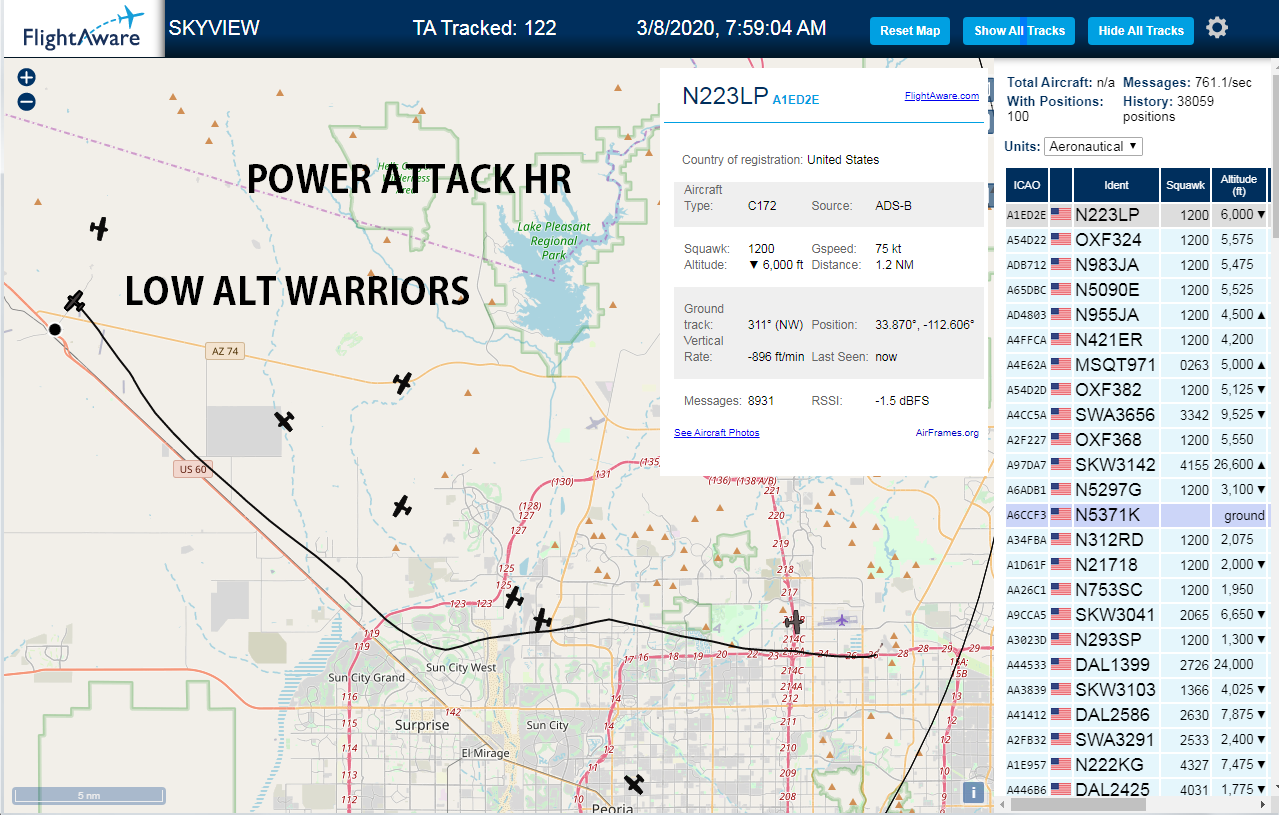The image size is (1279, 815).
Task: Click the map attribution info icon
Action: pos(975,792)
